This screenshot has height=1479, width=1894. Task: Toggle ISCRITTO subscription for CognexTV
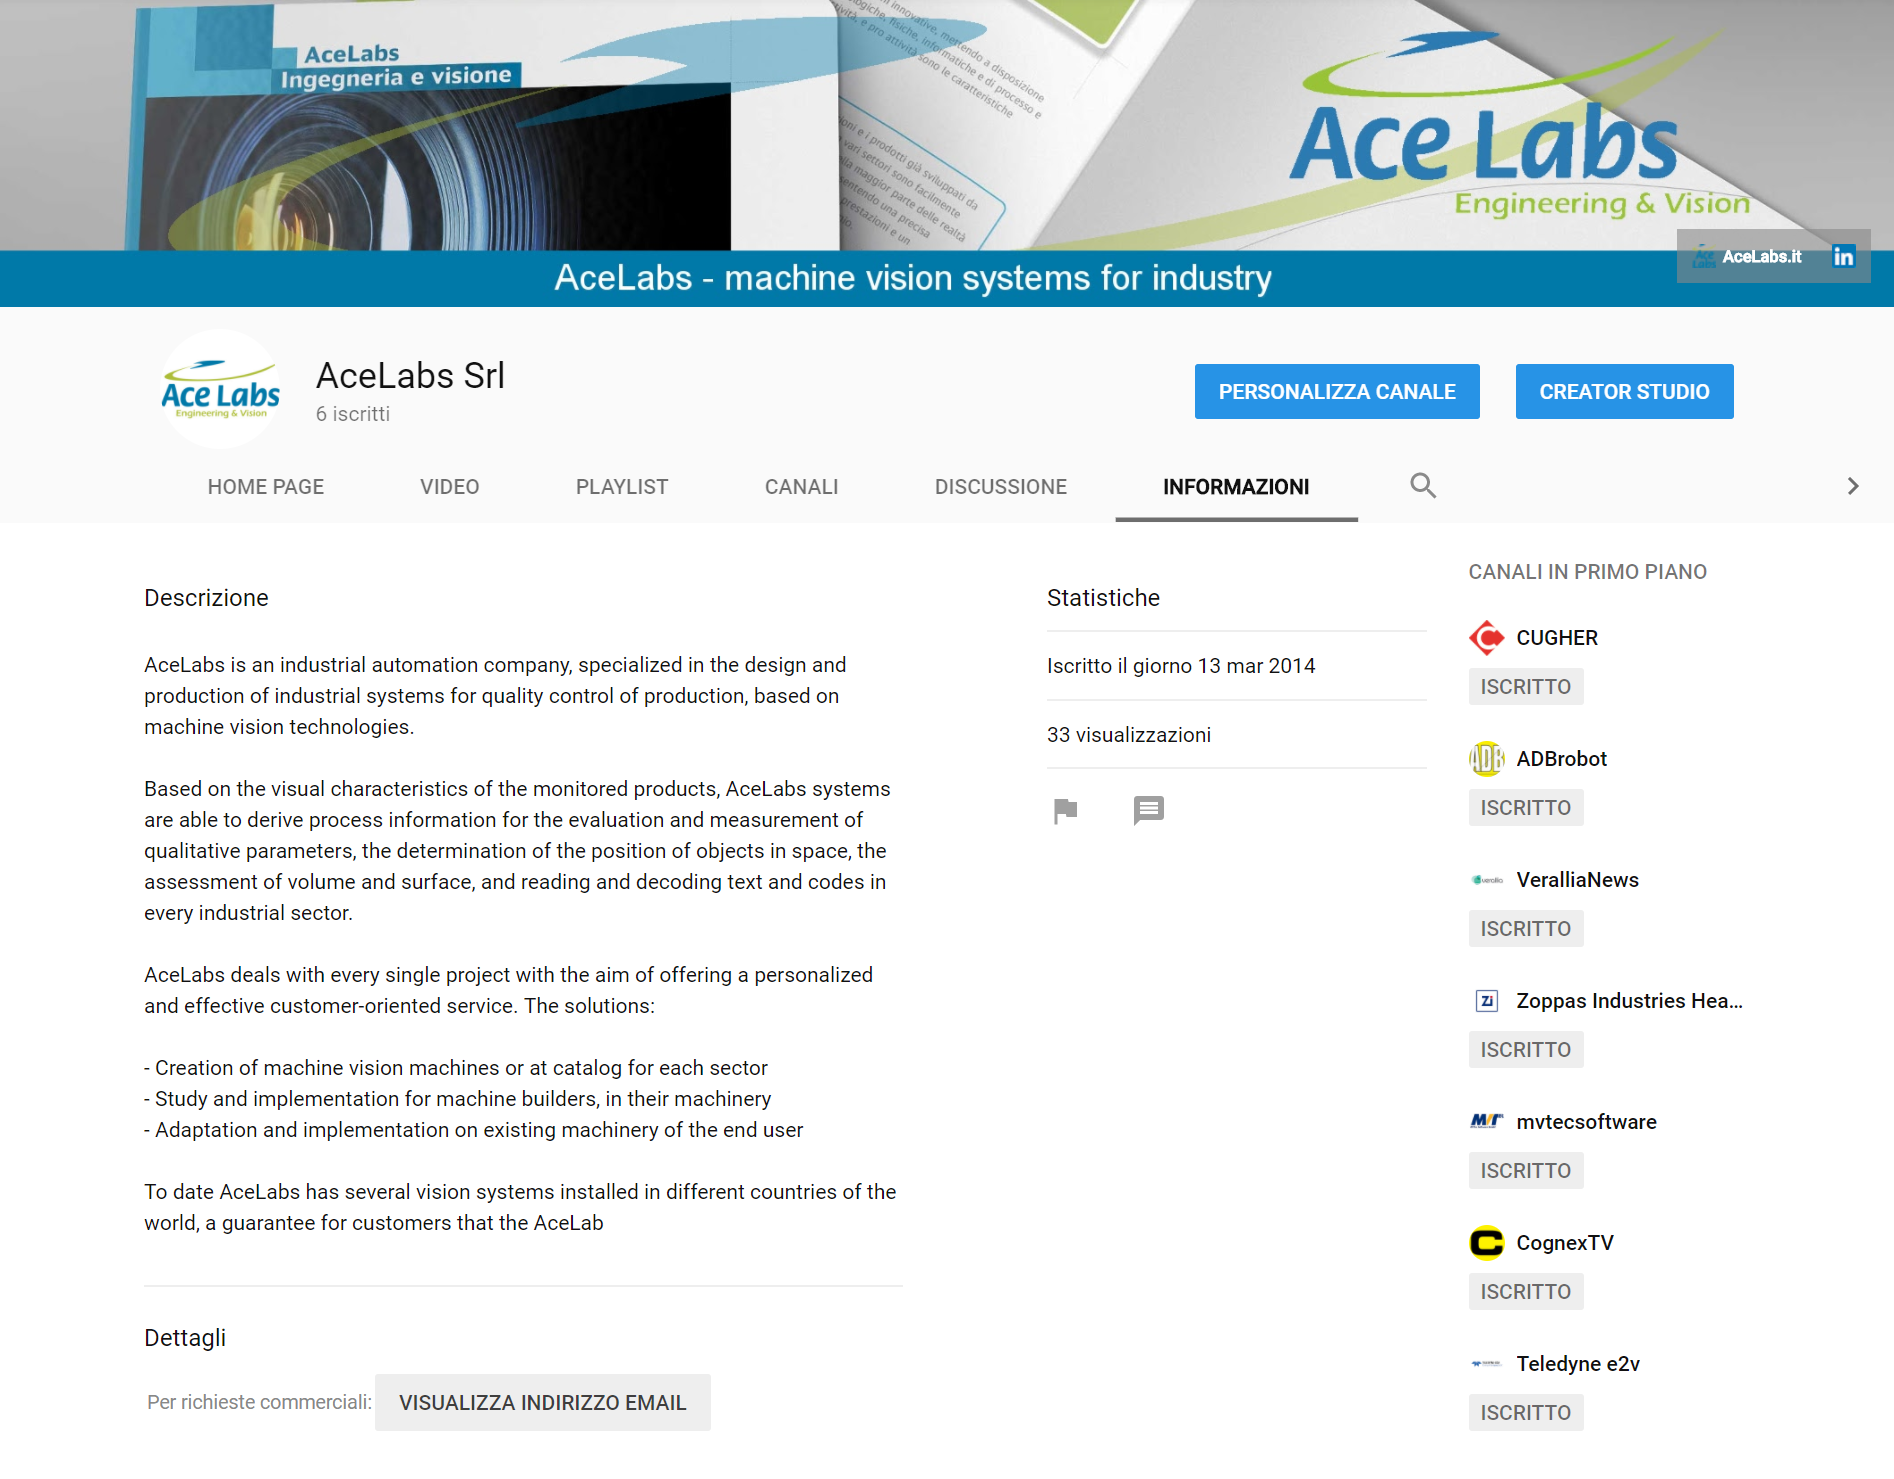(1526, 1292)
